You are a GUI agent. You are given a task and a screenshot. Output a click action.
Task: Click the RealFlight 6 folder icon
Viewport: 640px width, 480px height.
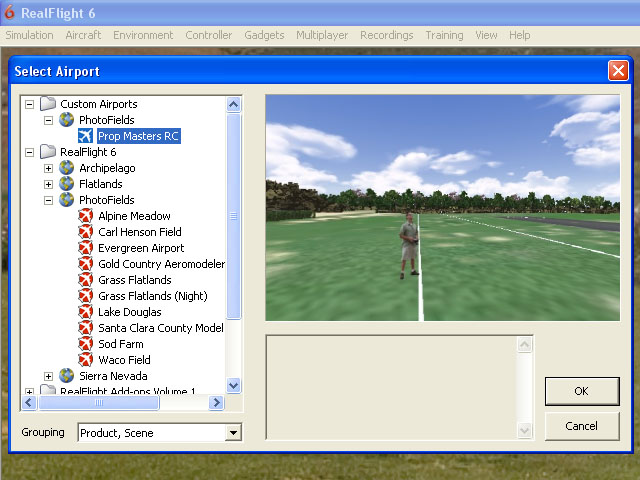(x=48, y=152)
